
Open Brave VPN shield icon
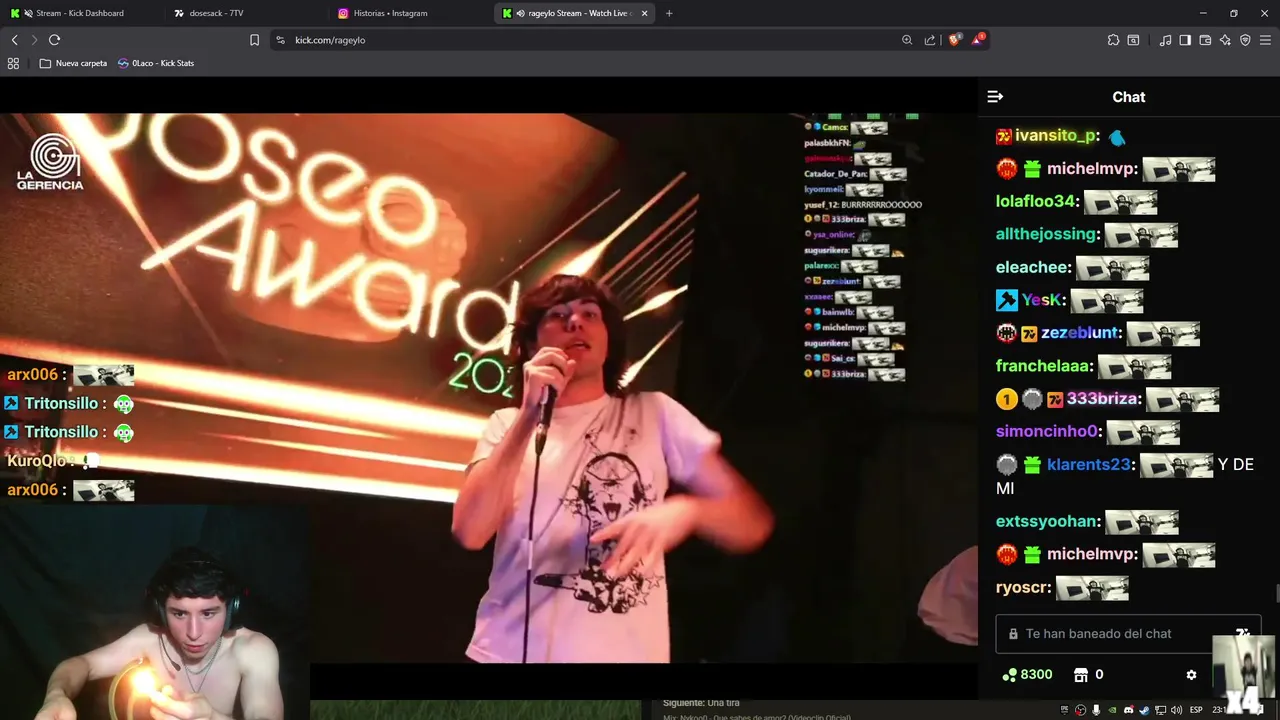pos(1245,40)
